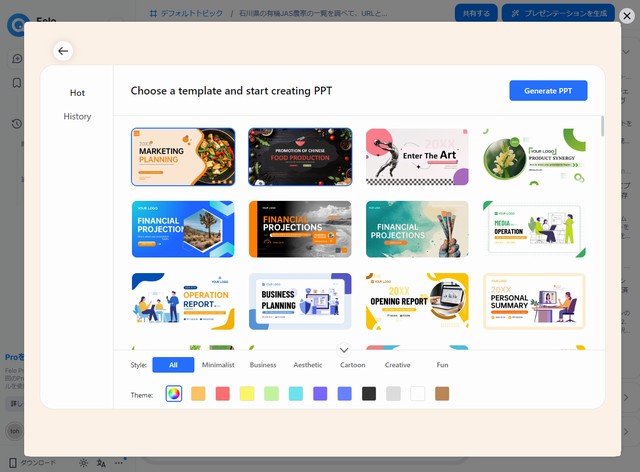The image size is (640, 472).
Task: Choose the Business Planning template
Action: click(300, 301)
